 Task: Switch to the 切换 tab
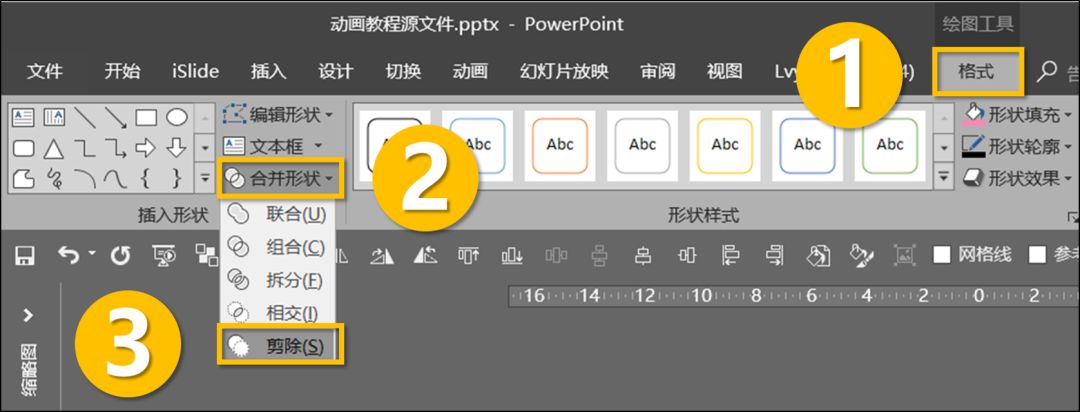403,71
